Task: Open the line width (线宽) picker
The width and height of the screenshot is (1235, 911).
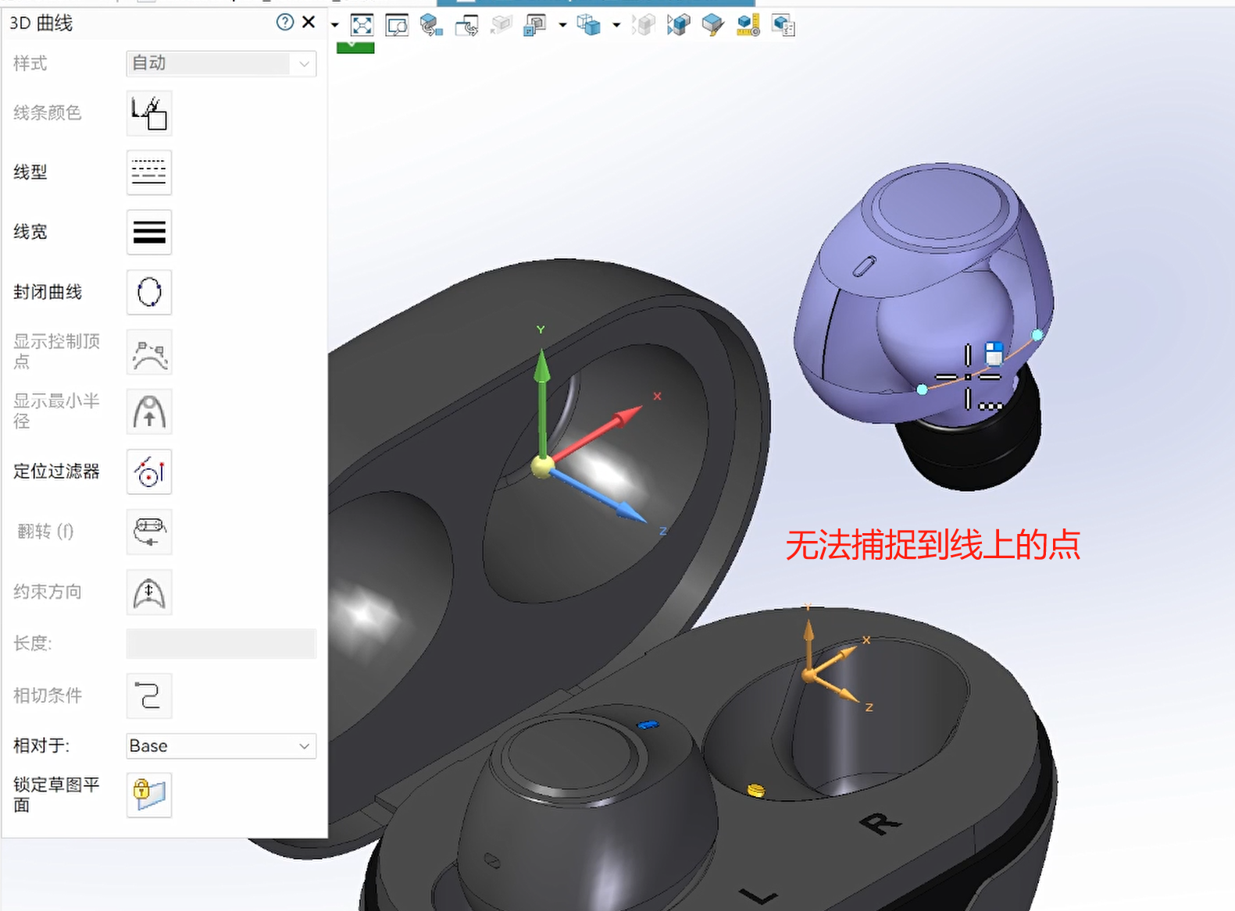Action: pos(149,232)
